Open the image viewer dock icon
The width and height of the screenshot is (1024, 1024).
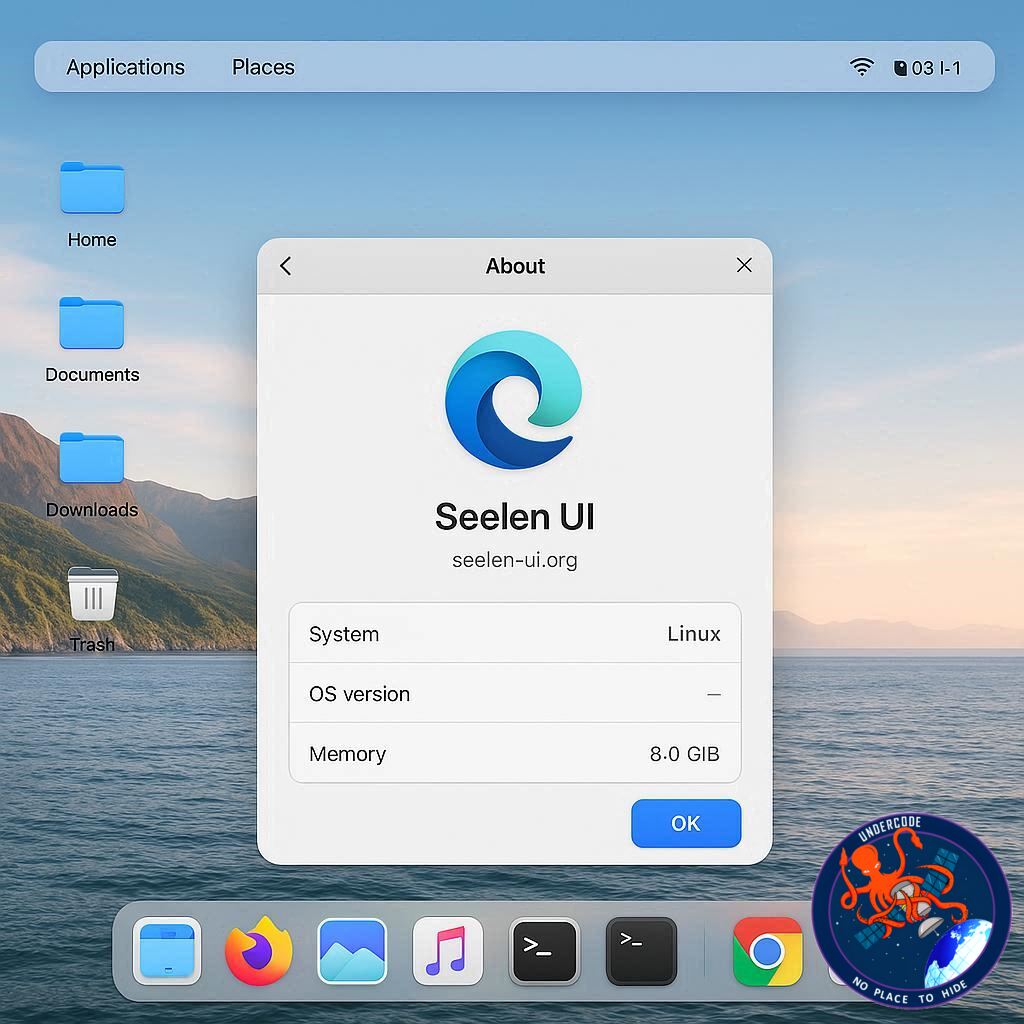tap(352, 951)
